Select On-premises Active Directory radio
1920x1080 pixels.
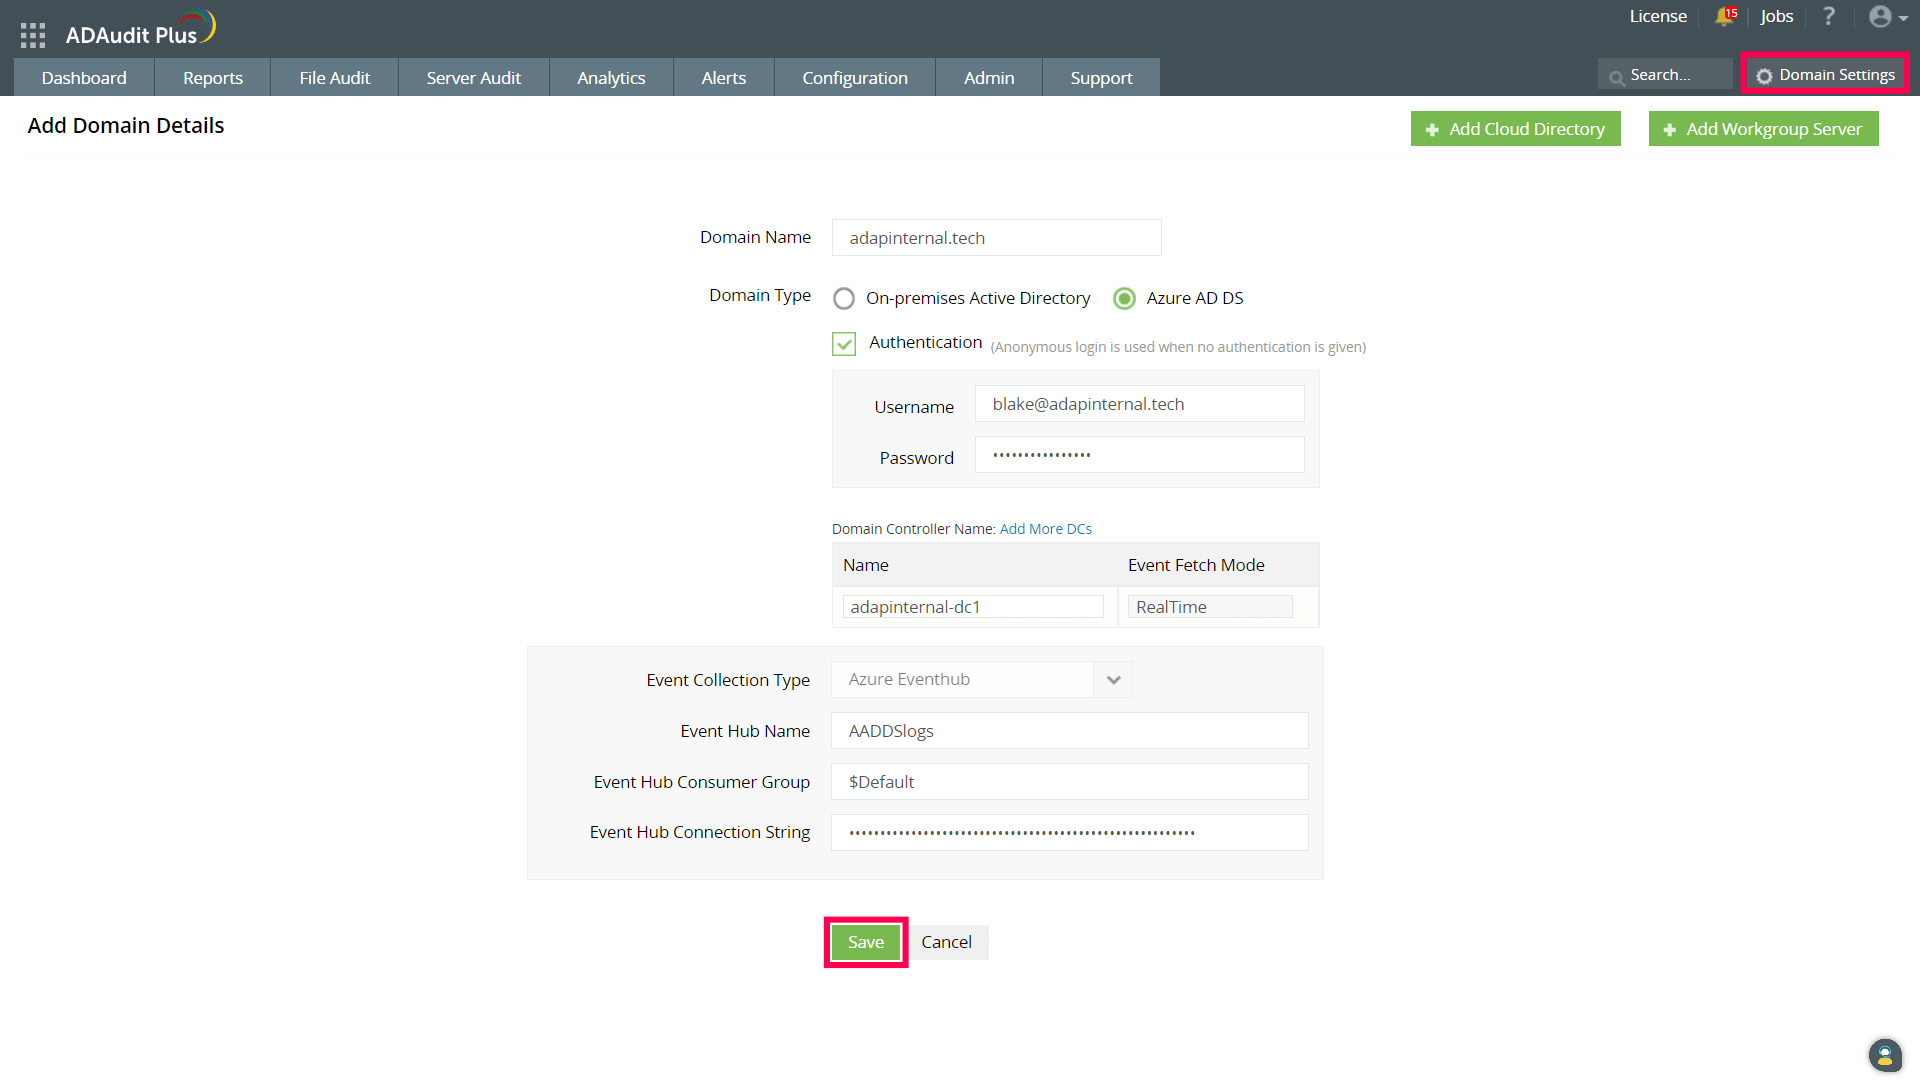tap(844, 298)
